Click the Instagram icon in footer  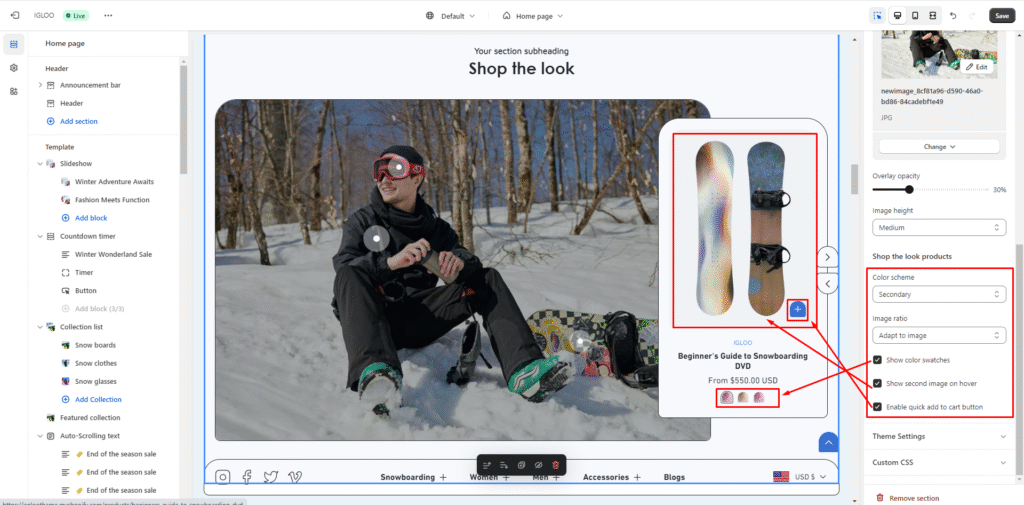(223, 477)
